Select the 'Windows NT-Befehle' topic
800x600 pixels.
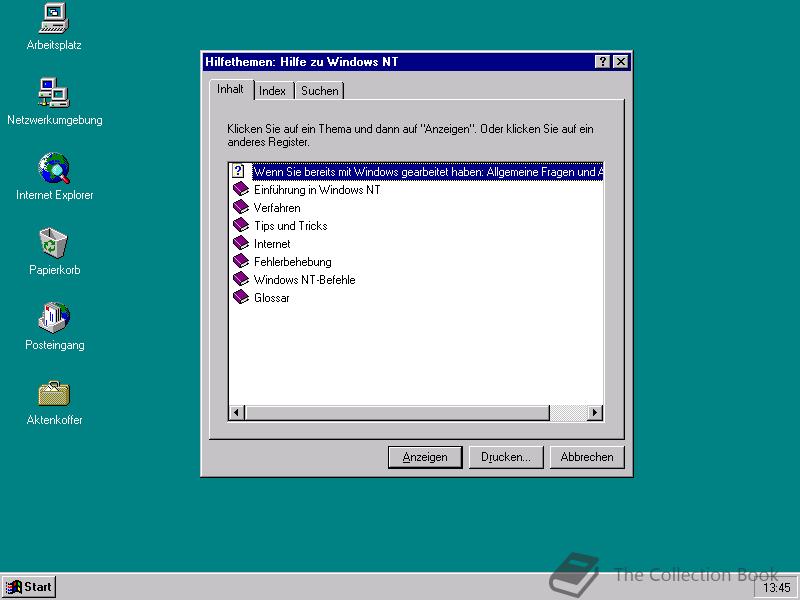click(x=305, y=280)
